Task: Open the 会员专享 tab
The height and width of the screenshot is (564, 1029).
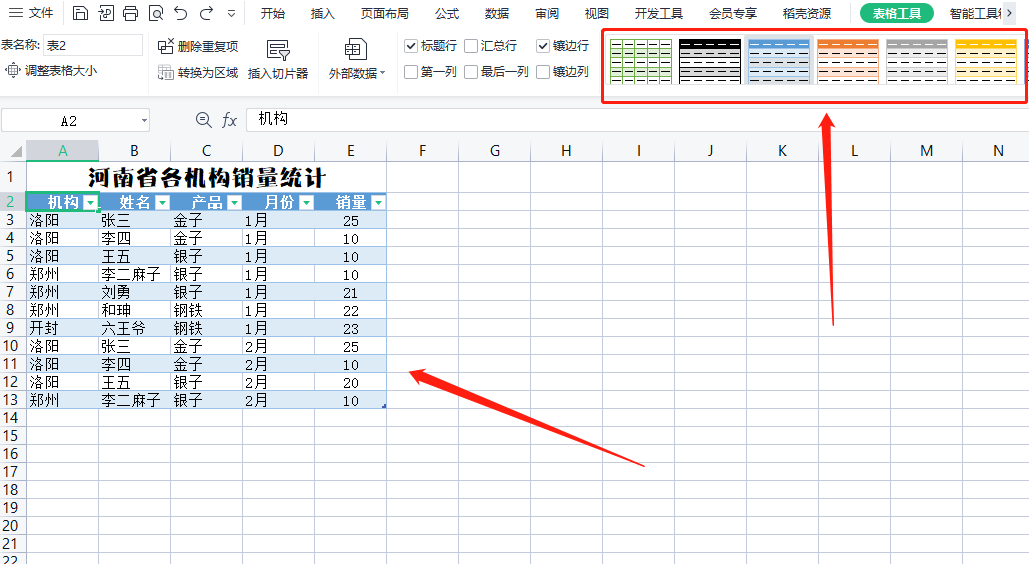Action: [x=733, y=13]
